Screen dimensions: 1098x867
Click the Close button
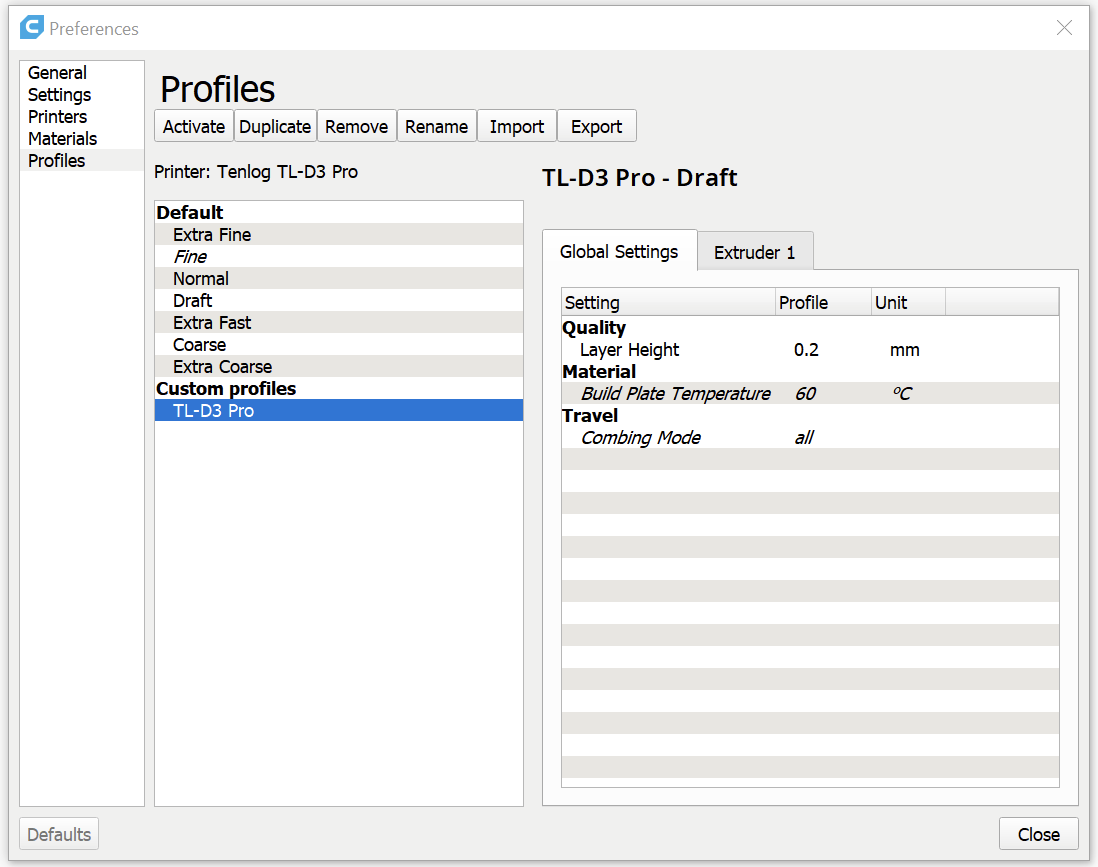pos(1038,834)
